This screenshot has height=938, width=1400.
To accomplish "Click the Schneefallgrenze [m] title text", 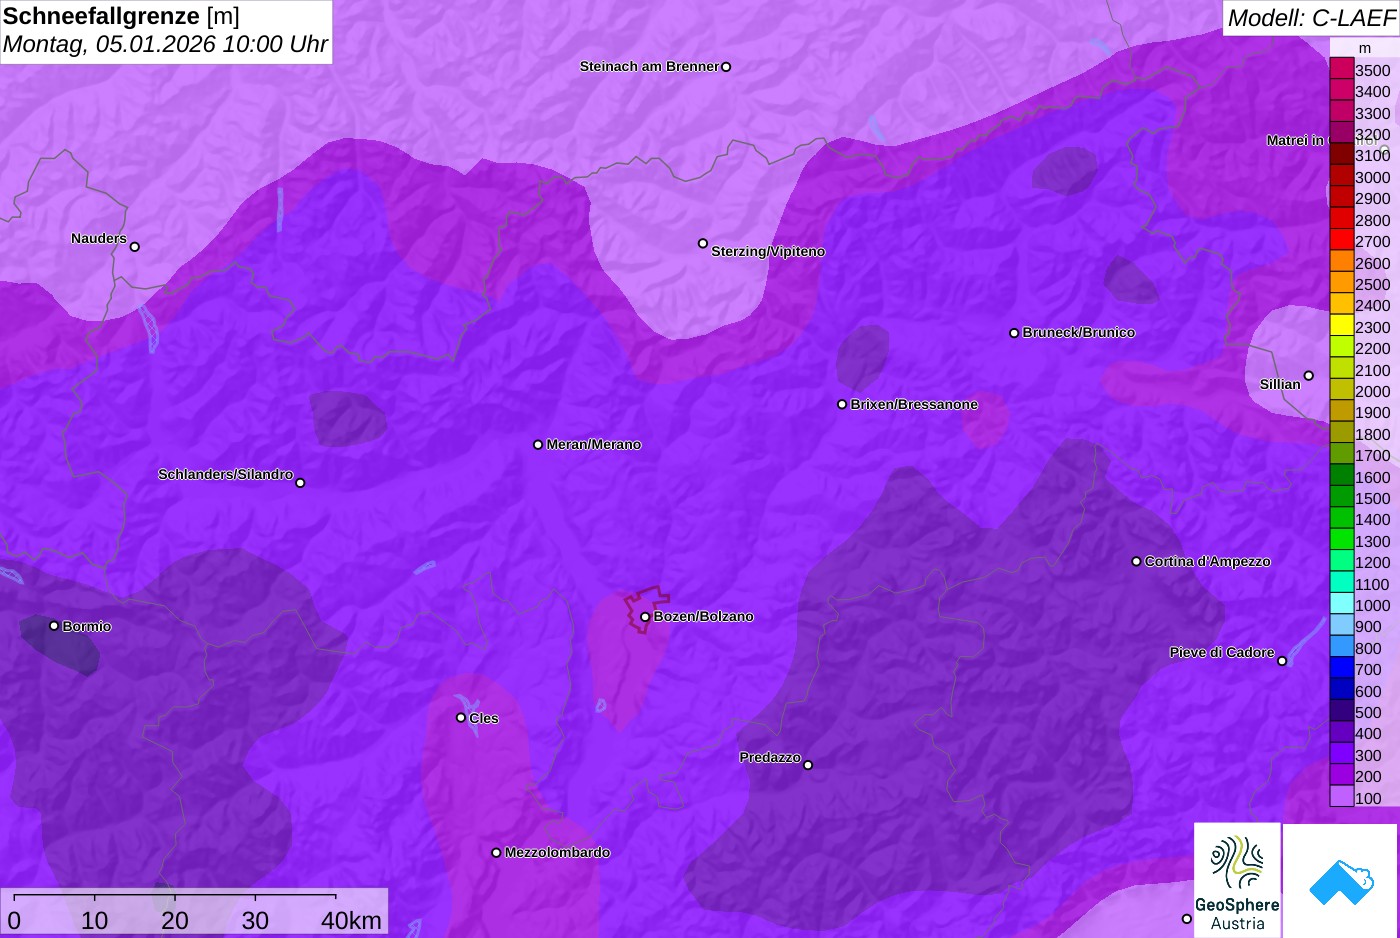I will tap(121, 16).
